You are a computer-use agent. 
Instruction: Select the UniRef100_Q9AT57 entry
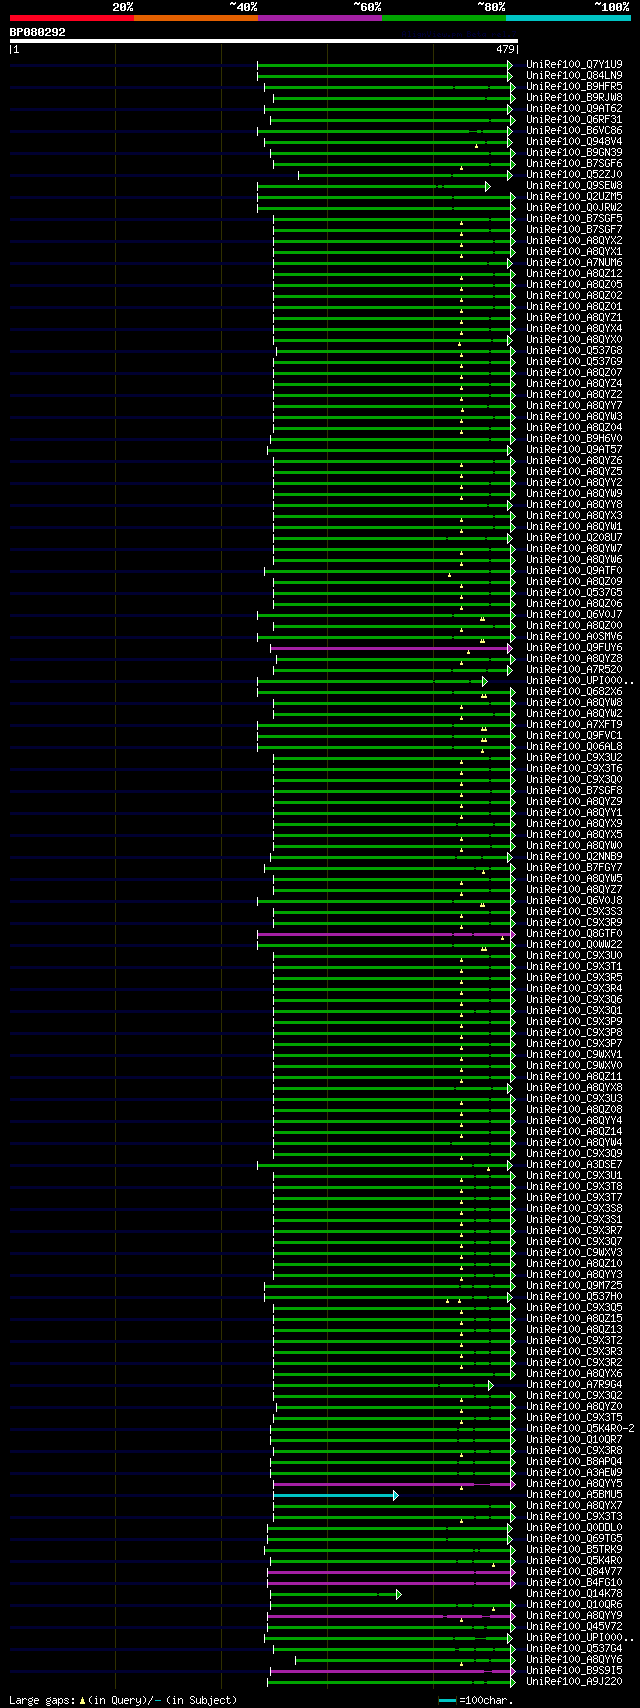pyautogui.click(x=574, y=449)
